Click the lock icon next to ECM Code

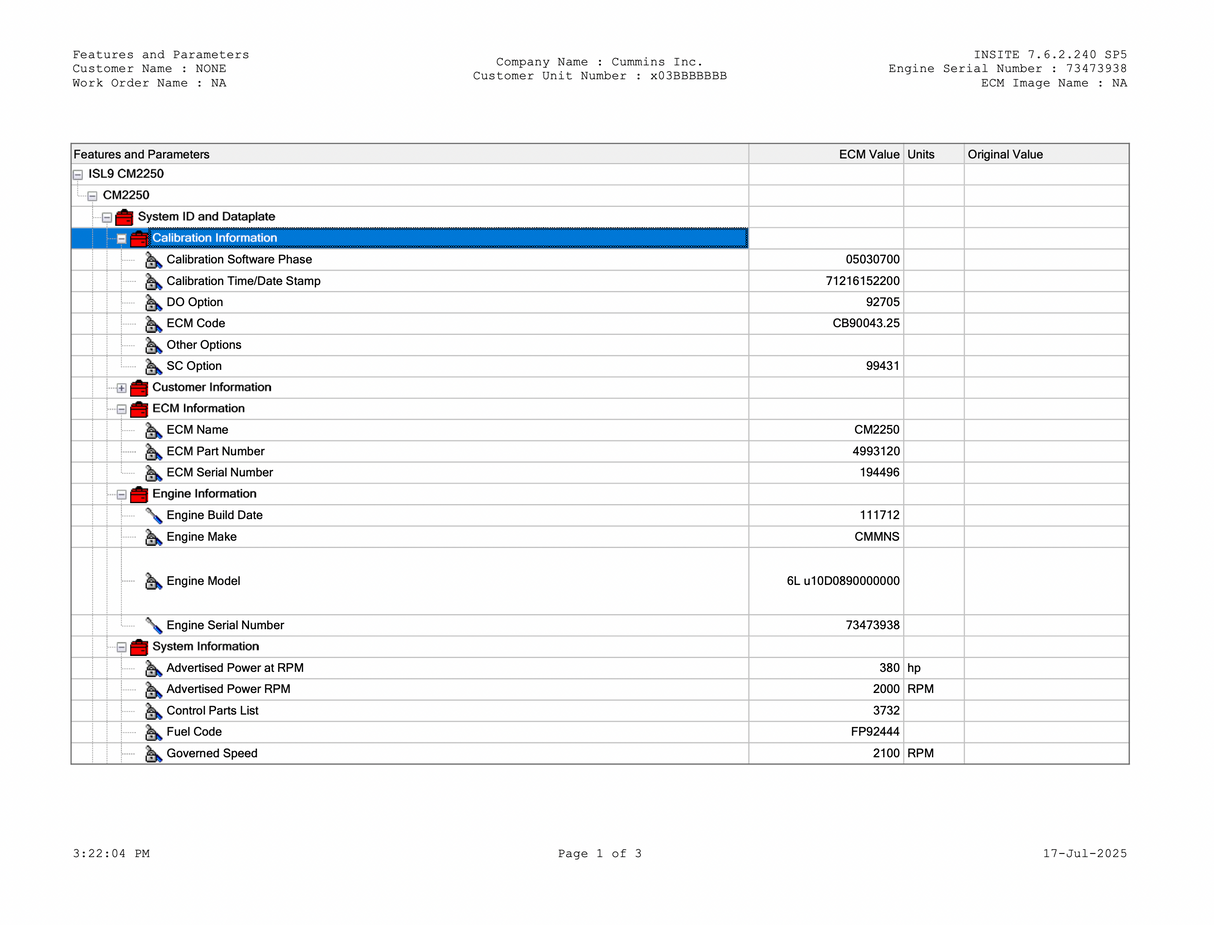tap(153, 324)
